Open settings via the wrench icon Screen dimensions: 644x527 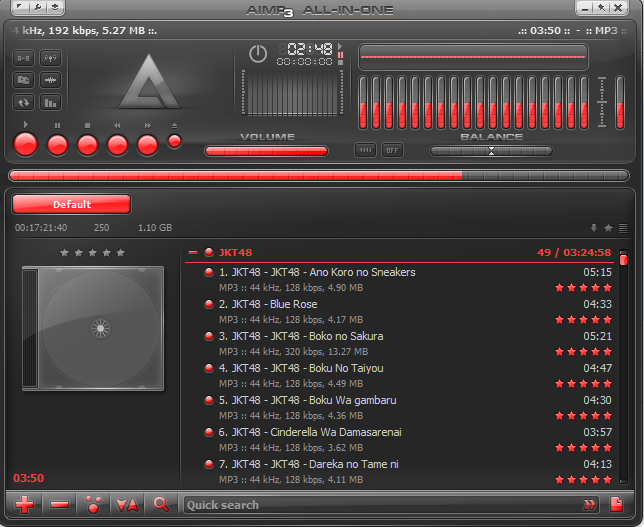38,7
